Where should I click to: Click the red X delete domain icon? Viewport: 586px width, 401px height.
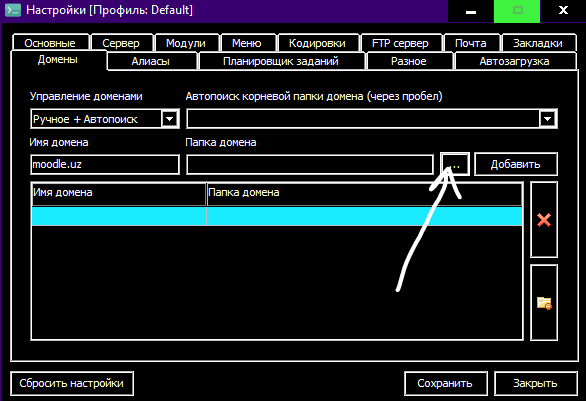pos(544,220)
